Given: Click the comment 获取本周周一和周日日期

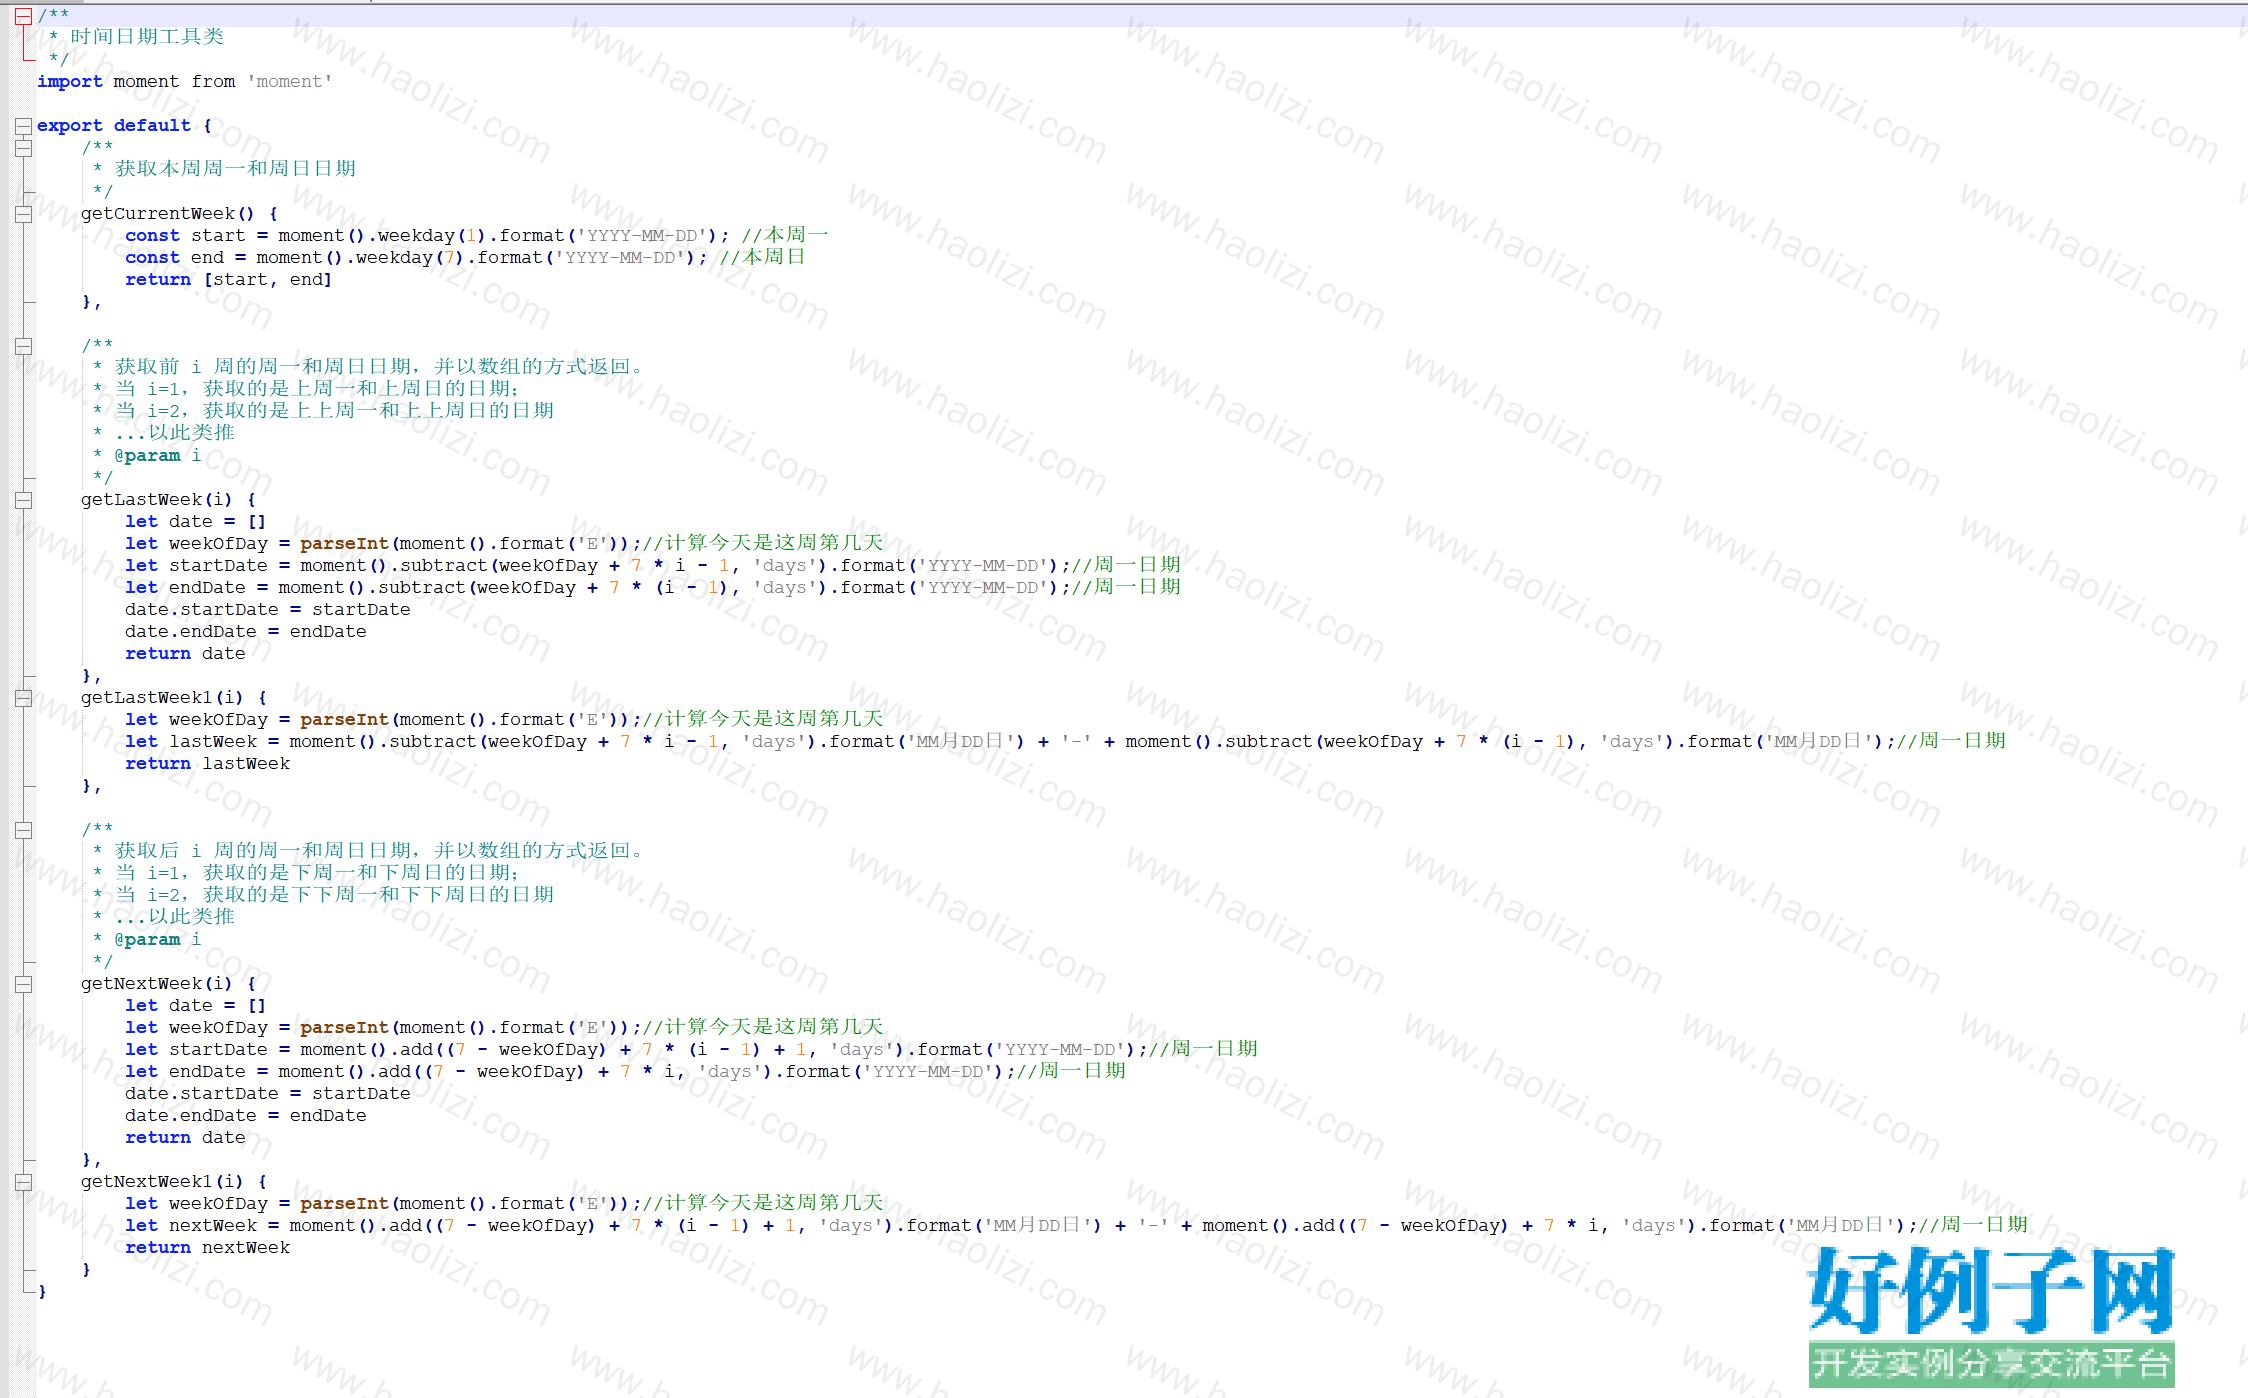Looking at the screenshot, I should click(x=236, y=169).
